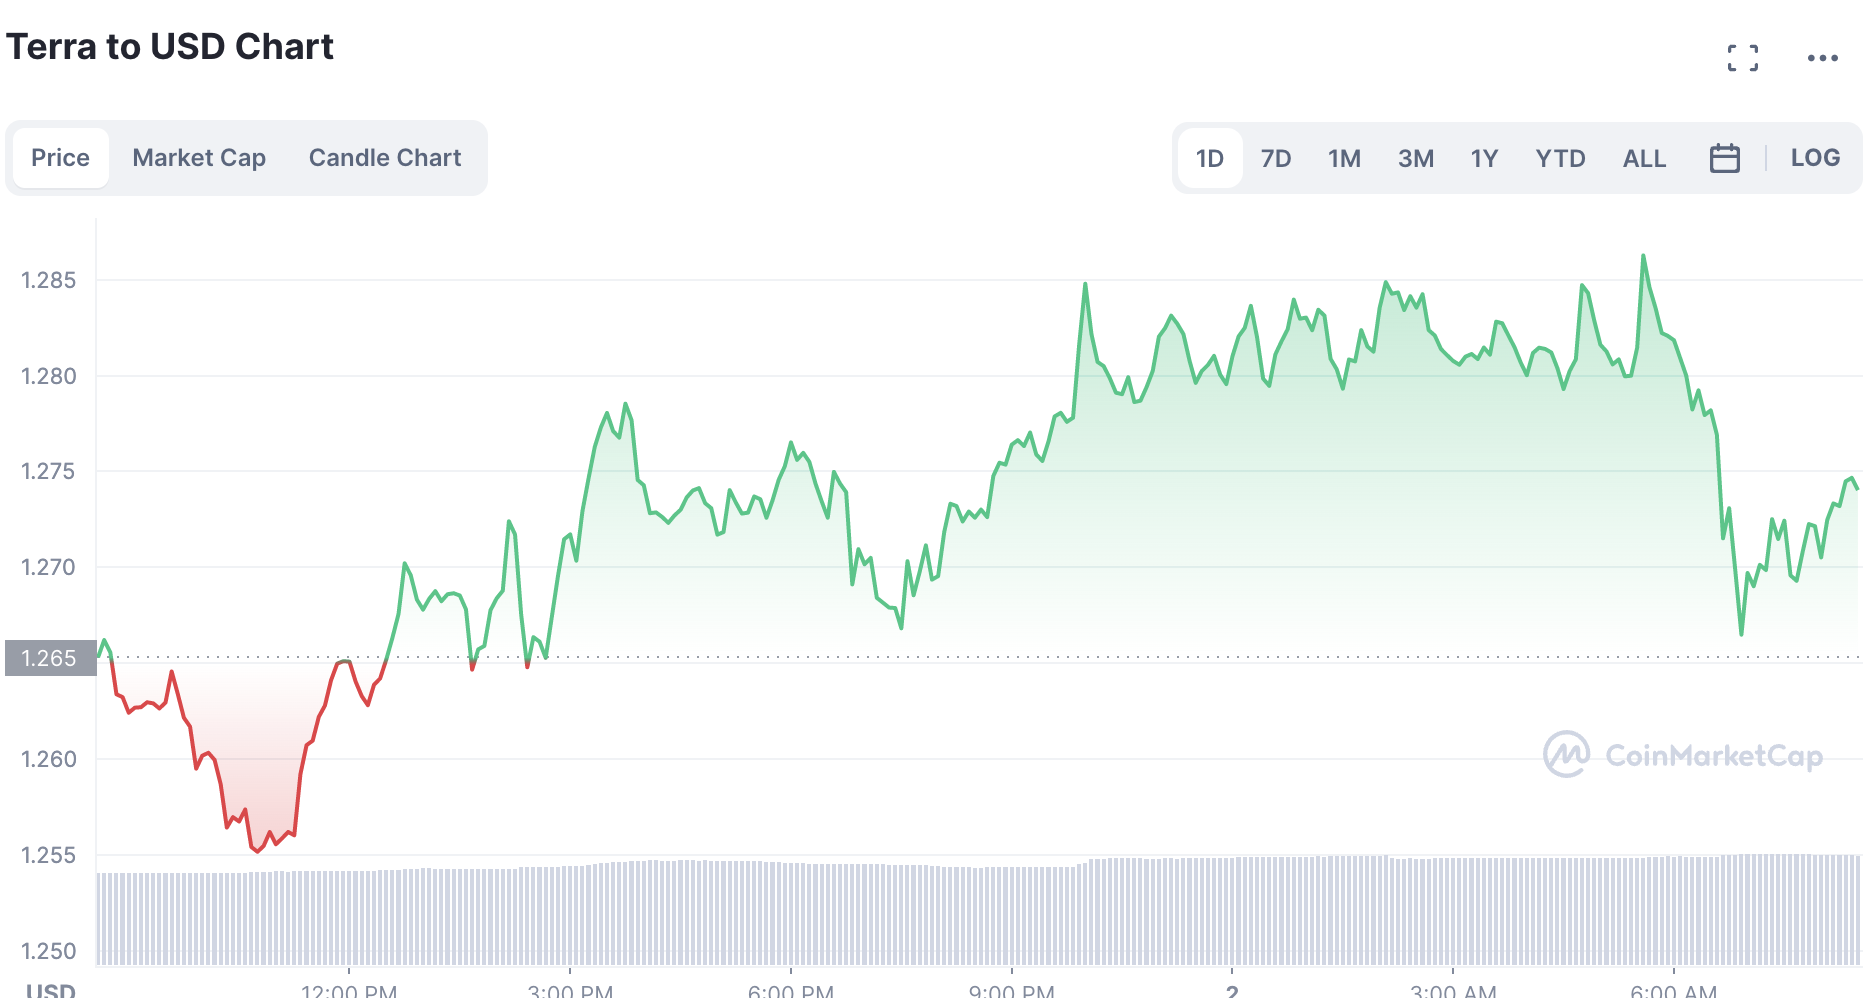1864x998 pixels.
Task: Select the 1D time range
Action: point(1210,158)
